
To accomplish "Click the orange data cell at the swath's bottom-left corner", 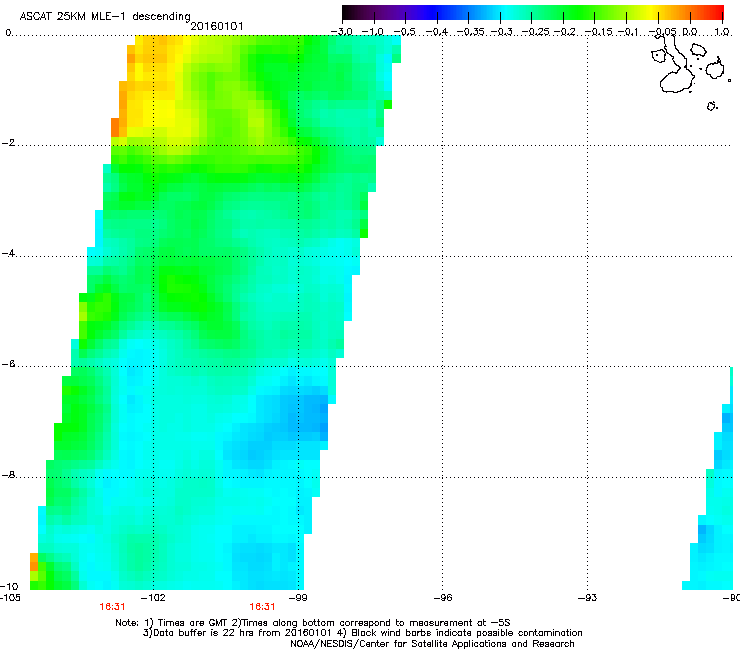I will 34,562.
